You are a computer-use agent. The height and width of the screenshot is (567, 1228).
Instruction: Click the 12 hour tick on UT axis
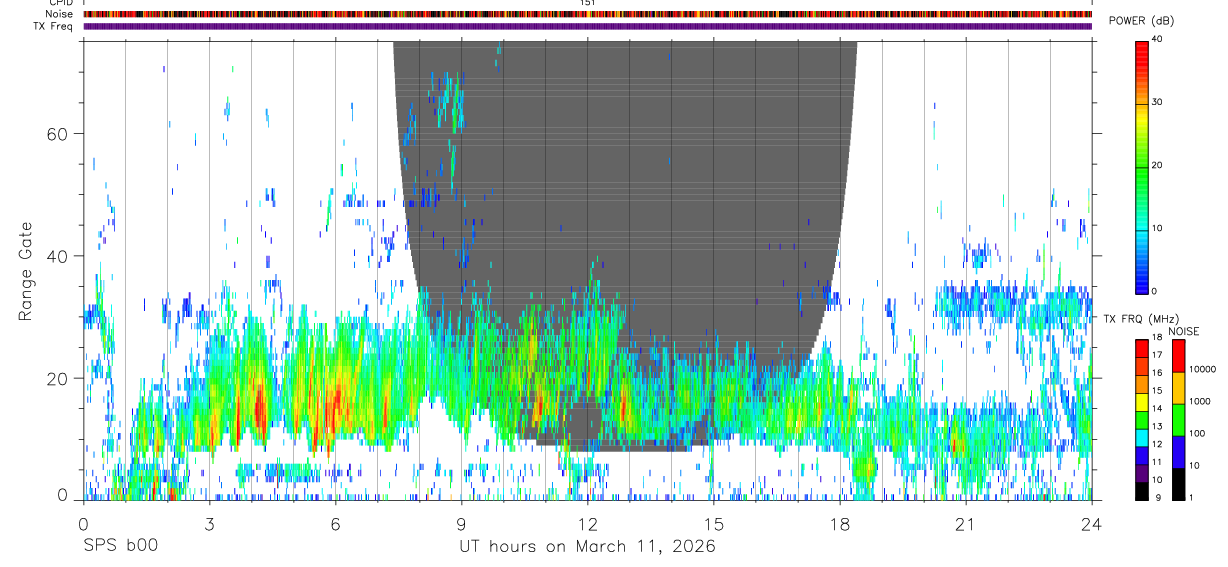[x=587, y=523]
